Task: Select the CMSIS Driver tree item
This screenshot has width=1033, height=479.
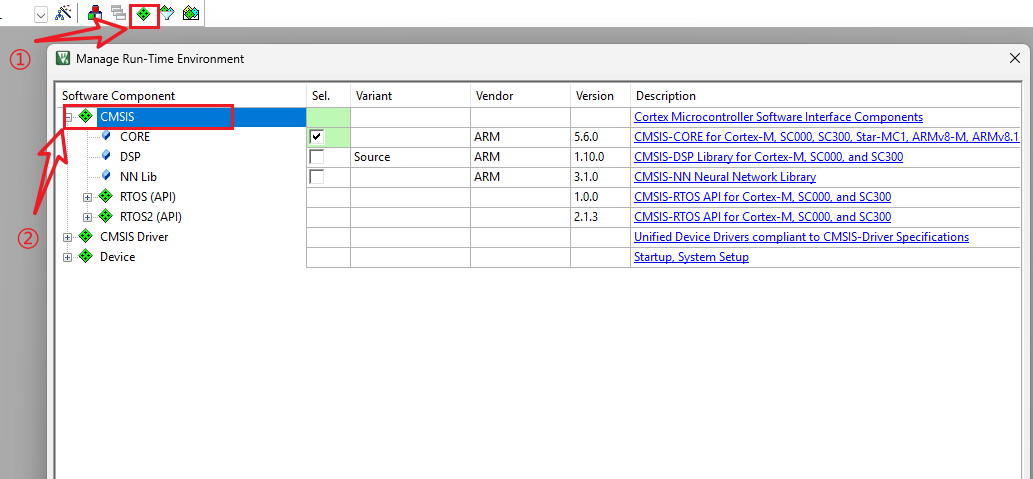Action: pos(134,237)
